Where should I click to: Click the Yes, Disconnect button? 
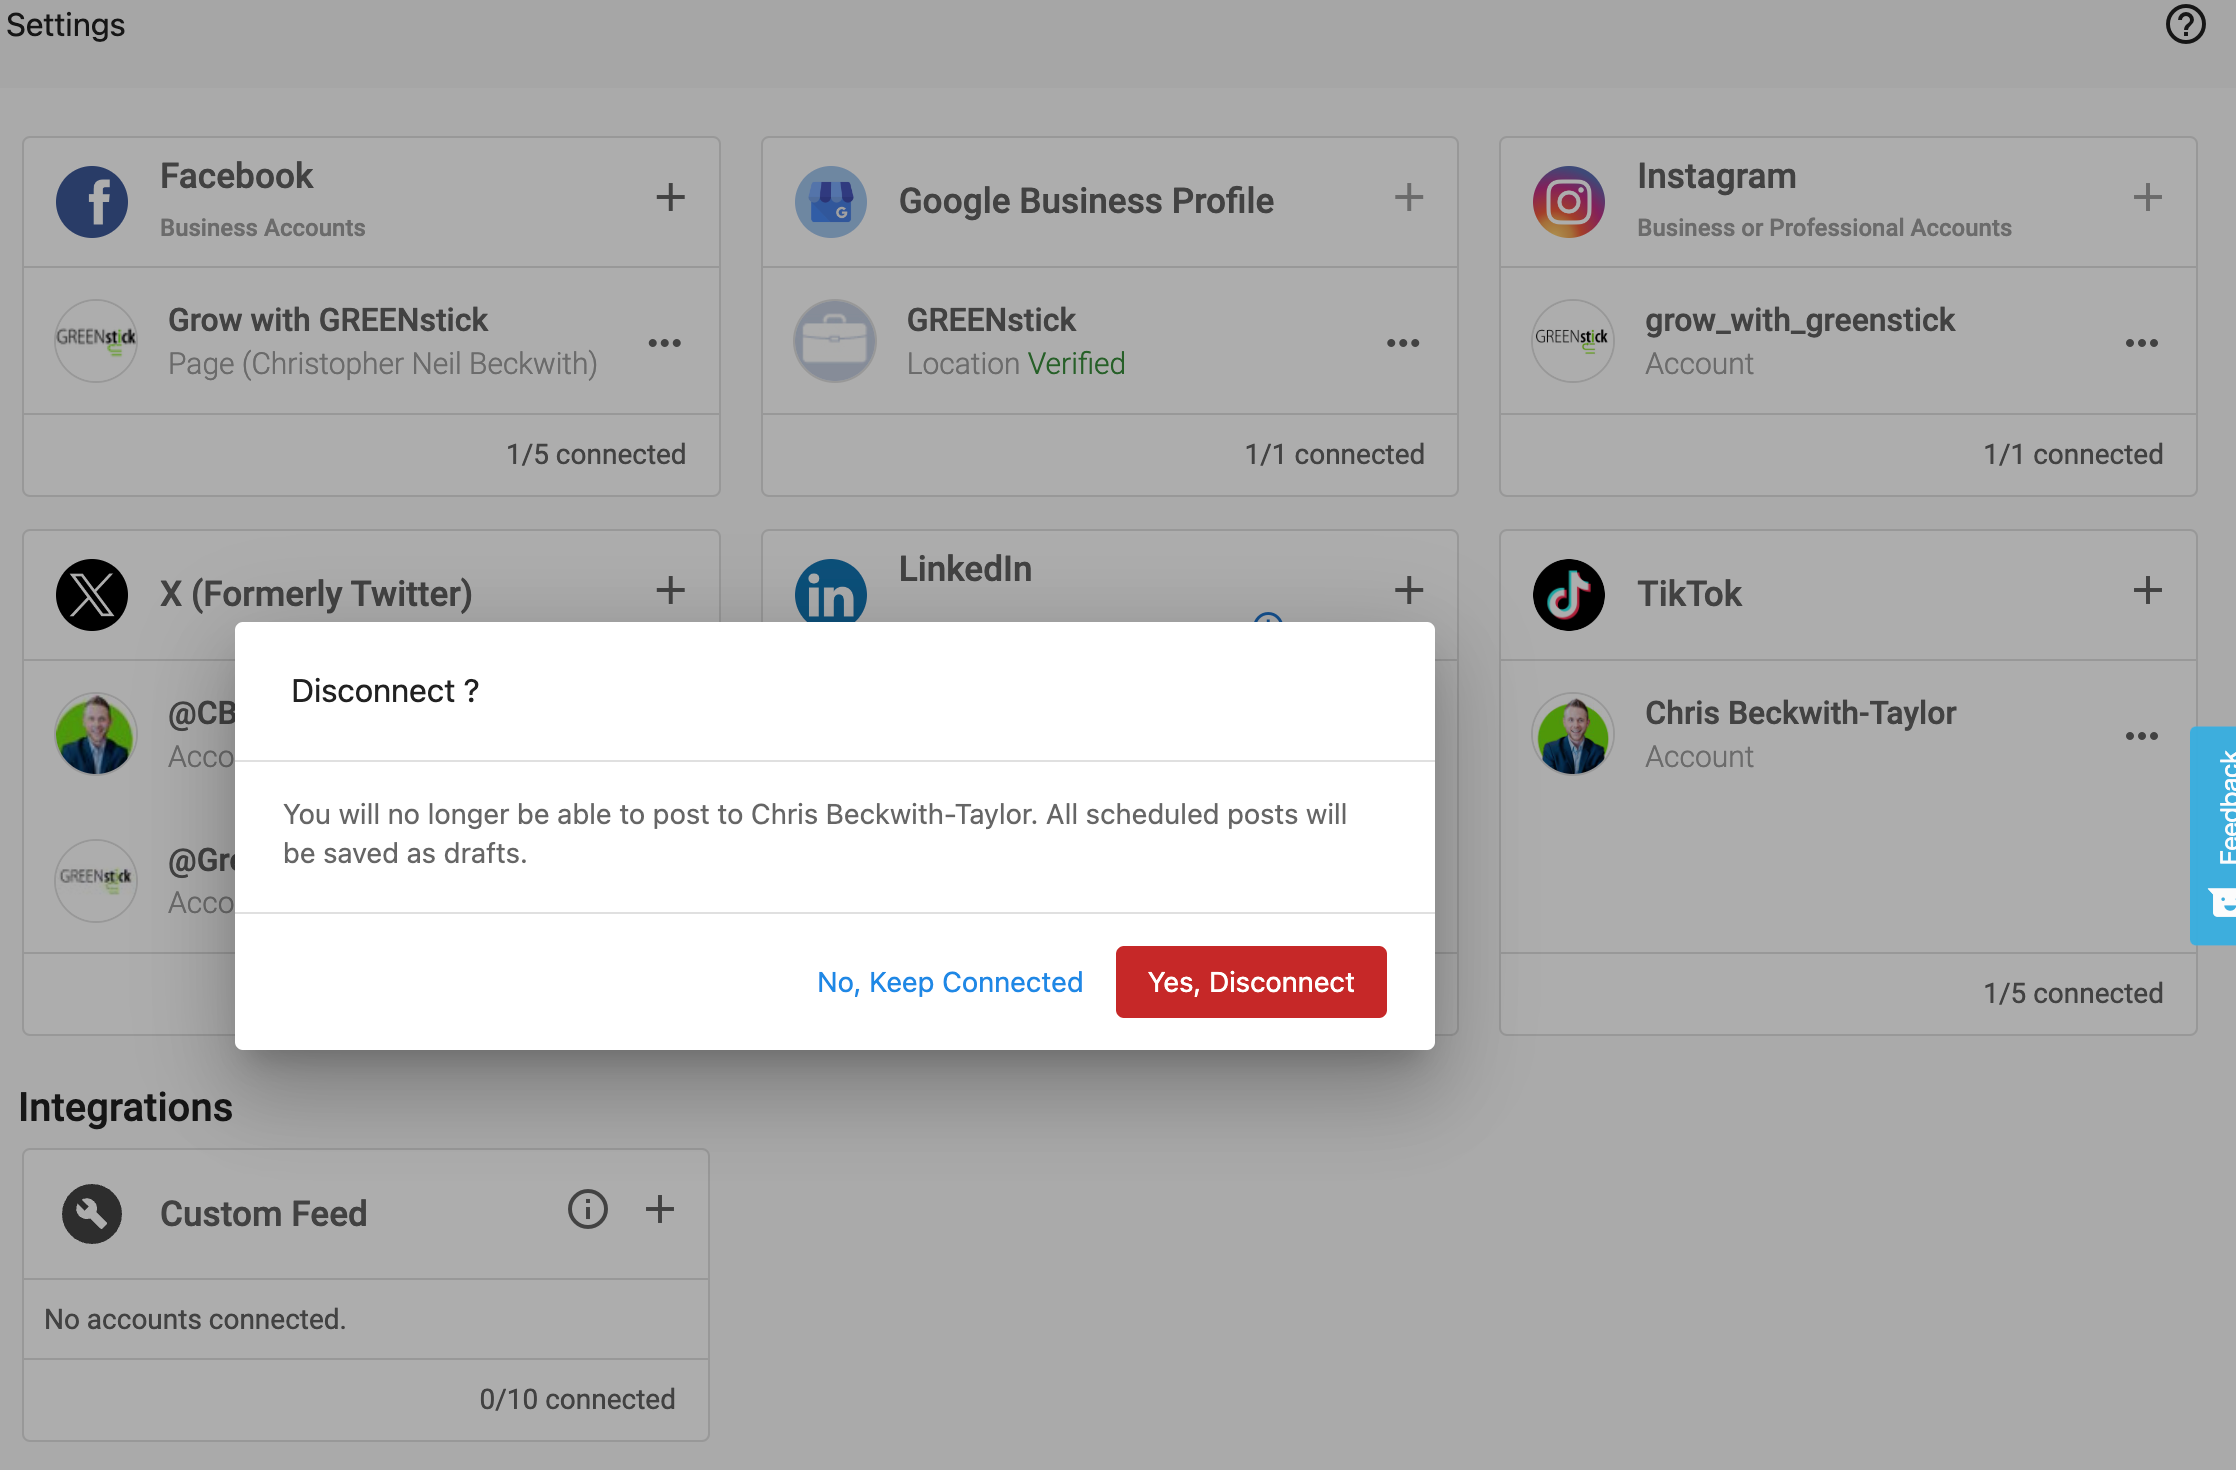click(1250, 982)
